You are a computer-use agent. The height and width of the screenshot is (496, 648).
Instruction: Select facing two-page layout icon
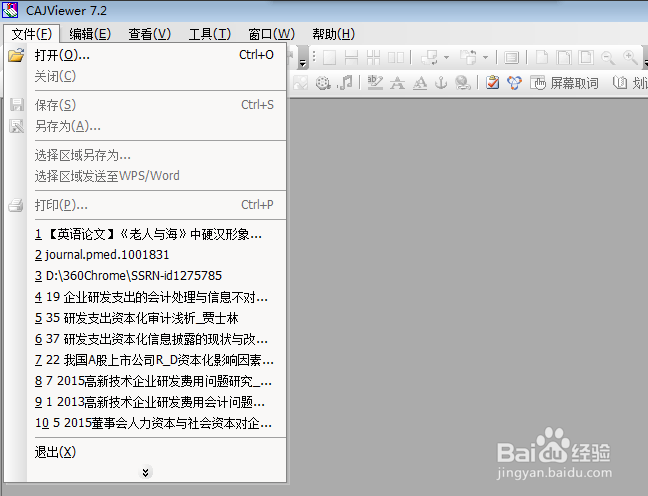point(396,57)
